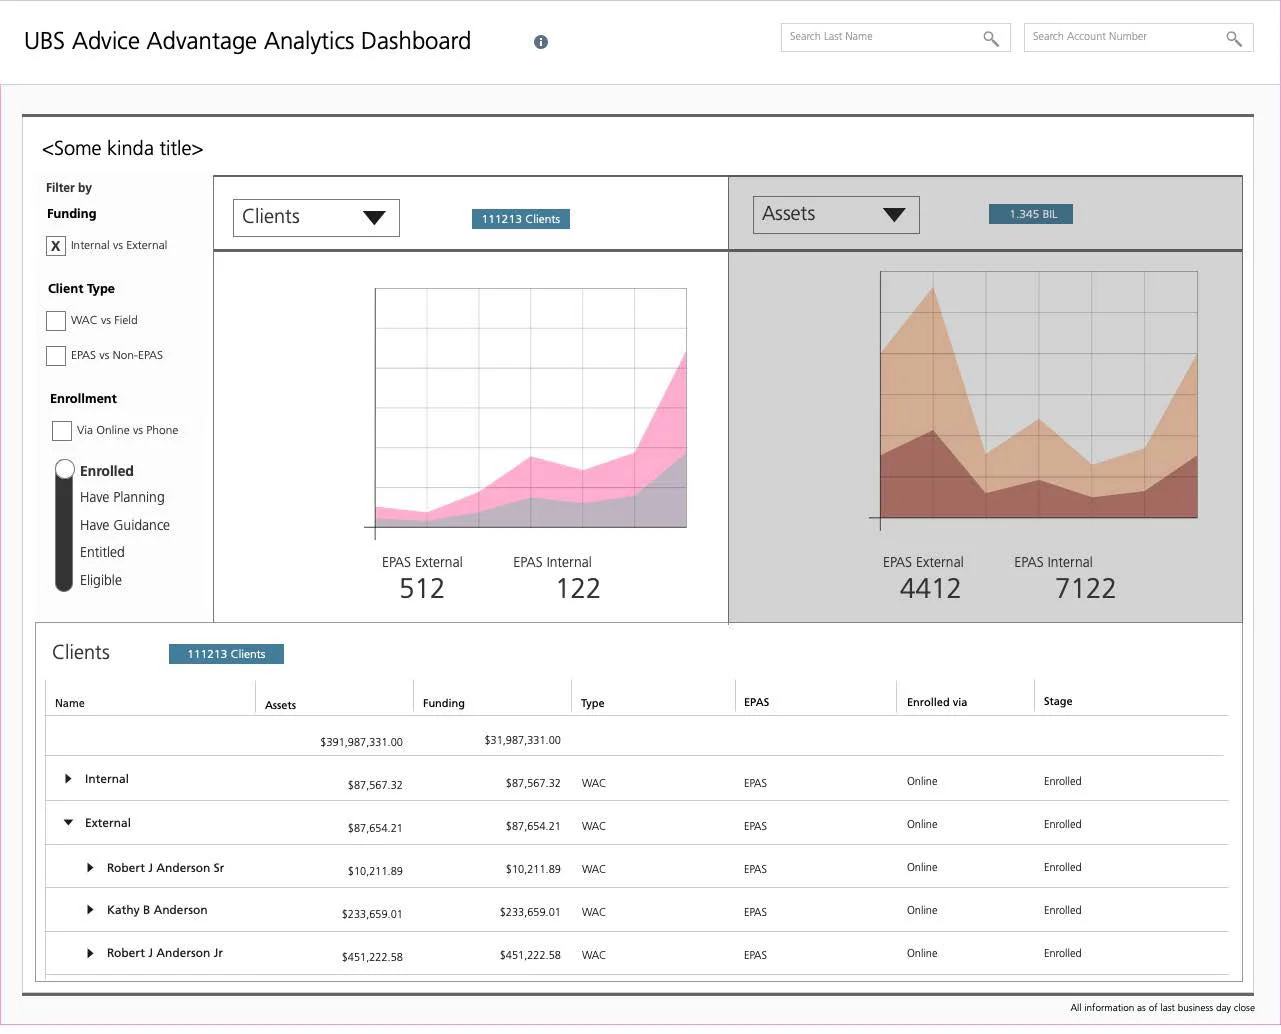The height and width of the screenshot is (1034, 1281).
Task: Click the Stage column header
Action: click(x=1058, y=701)
